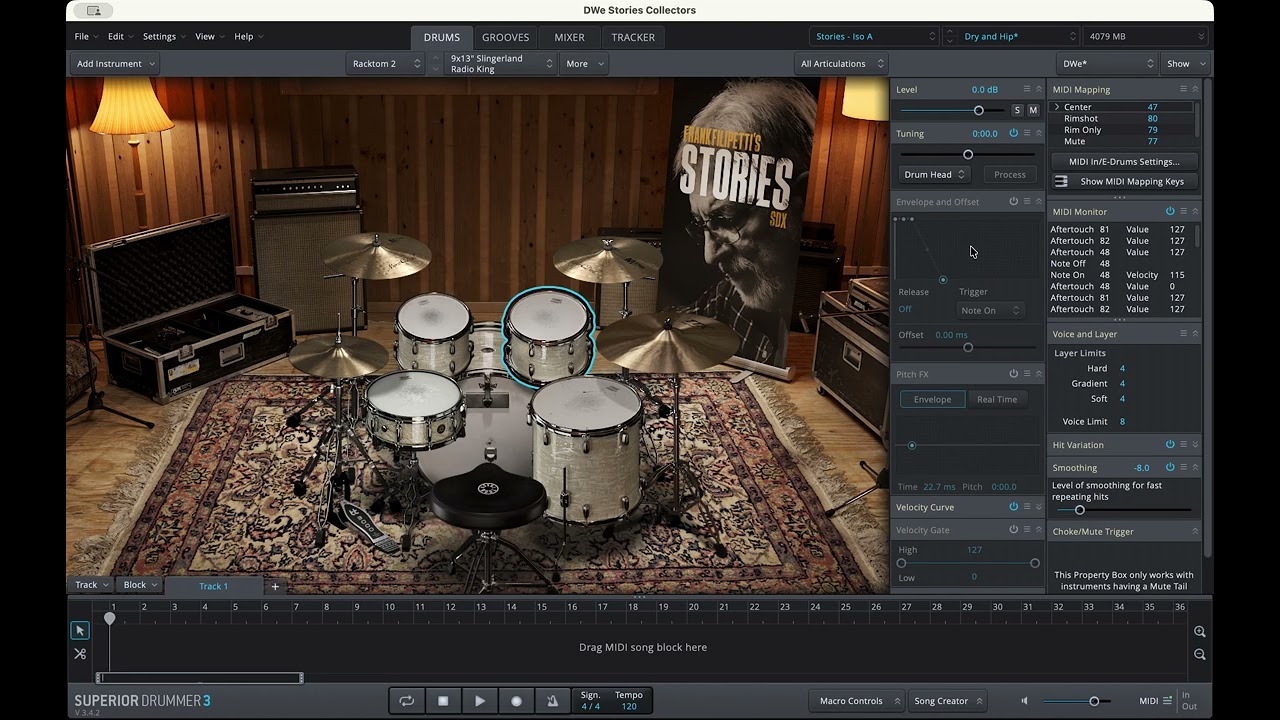
Task: Start playback with the play button
Action: pos(480,701)
